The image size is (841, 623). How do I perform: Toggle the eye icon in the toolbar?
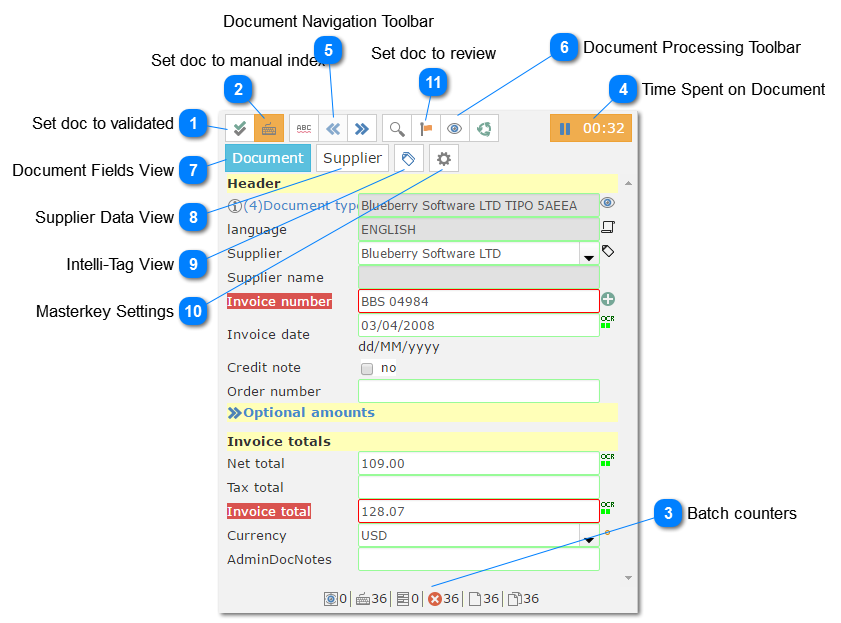pyautogui.click(x=455, y=128)
